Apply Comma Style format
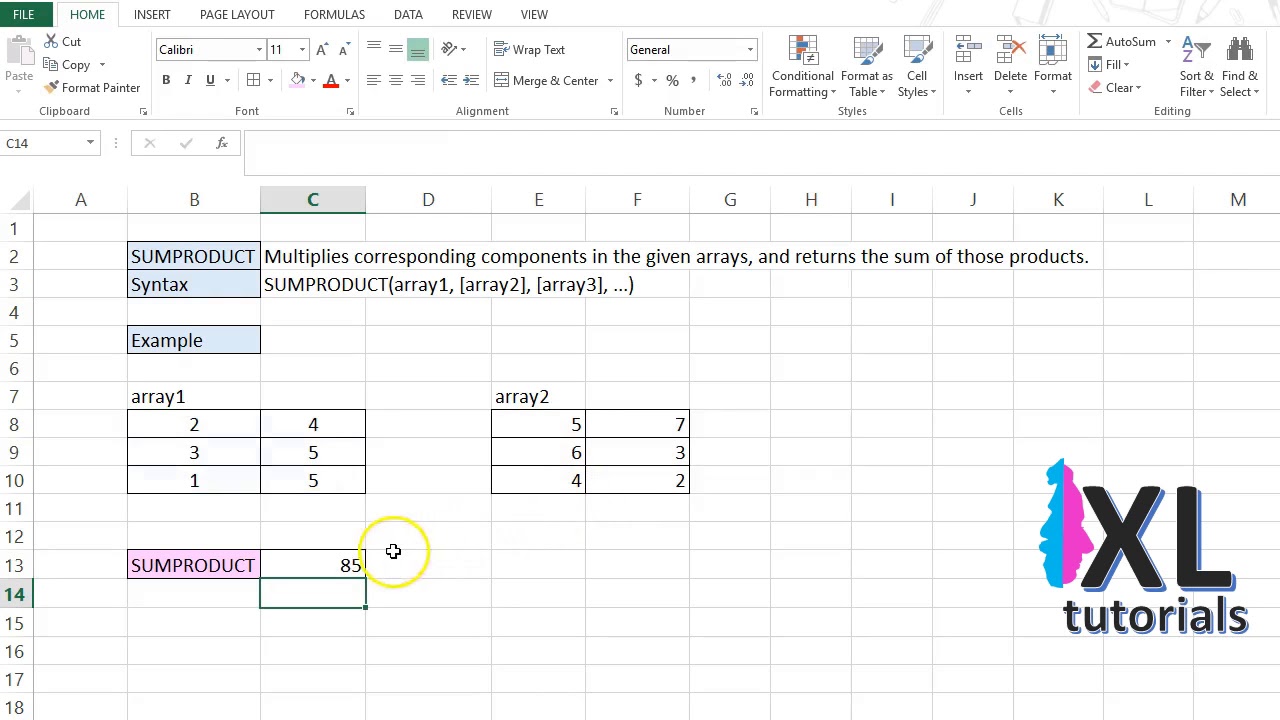1280x720 pixels. tap(695, 80)
